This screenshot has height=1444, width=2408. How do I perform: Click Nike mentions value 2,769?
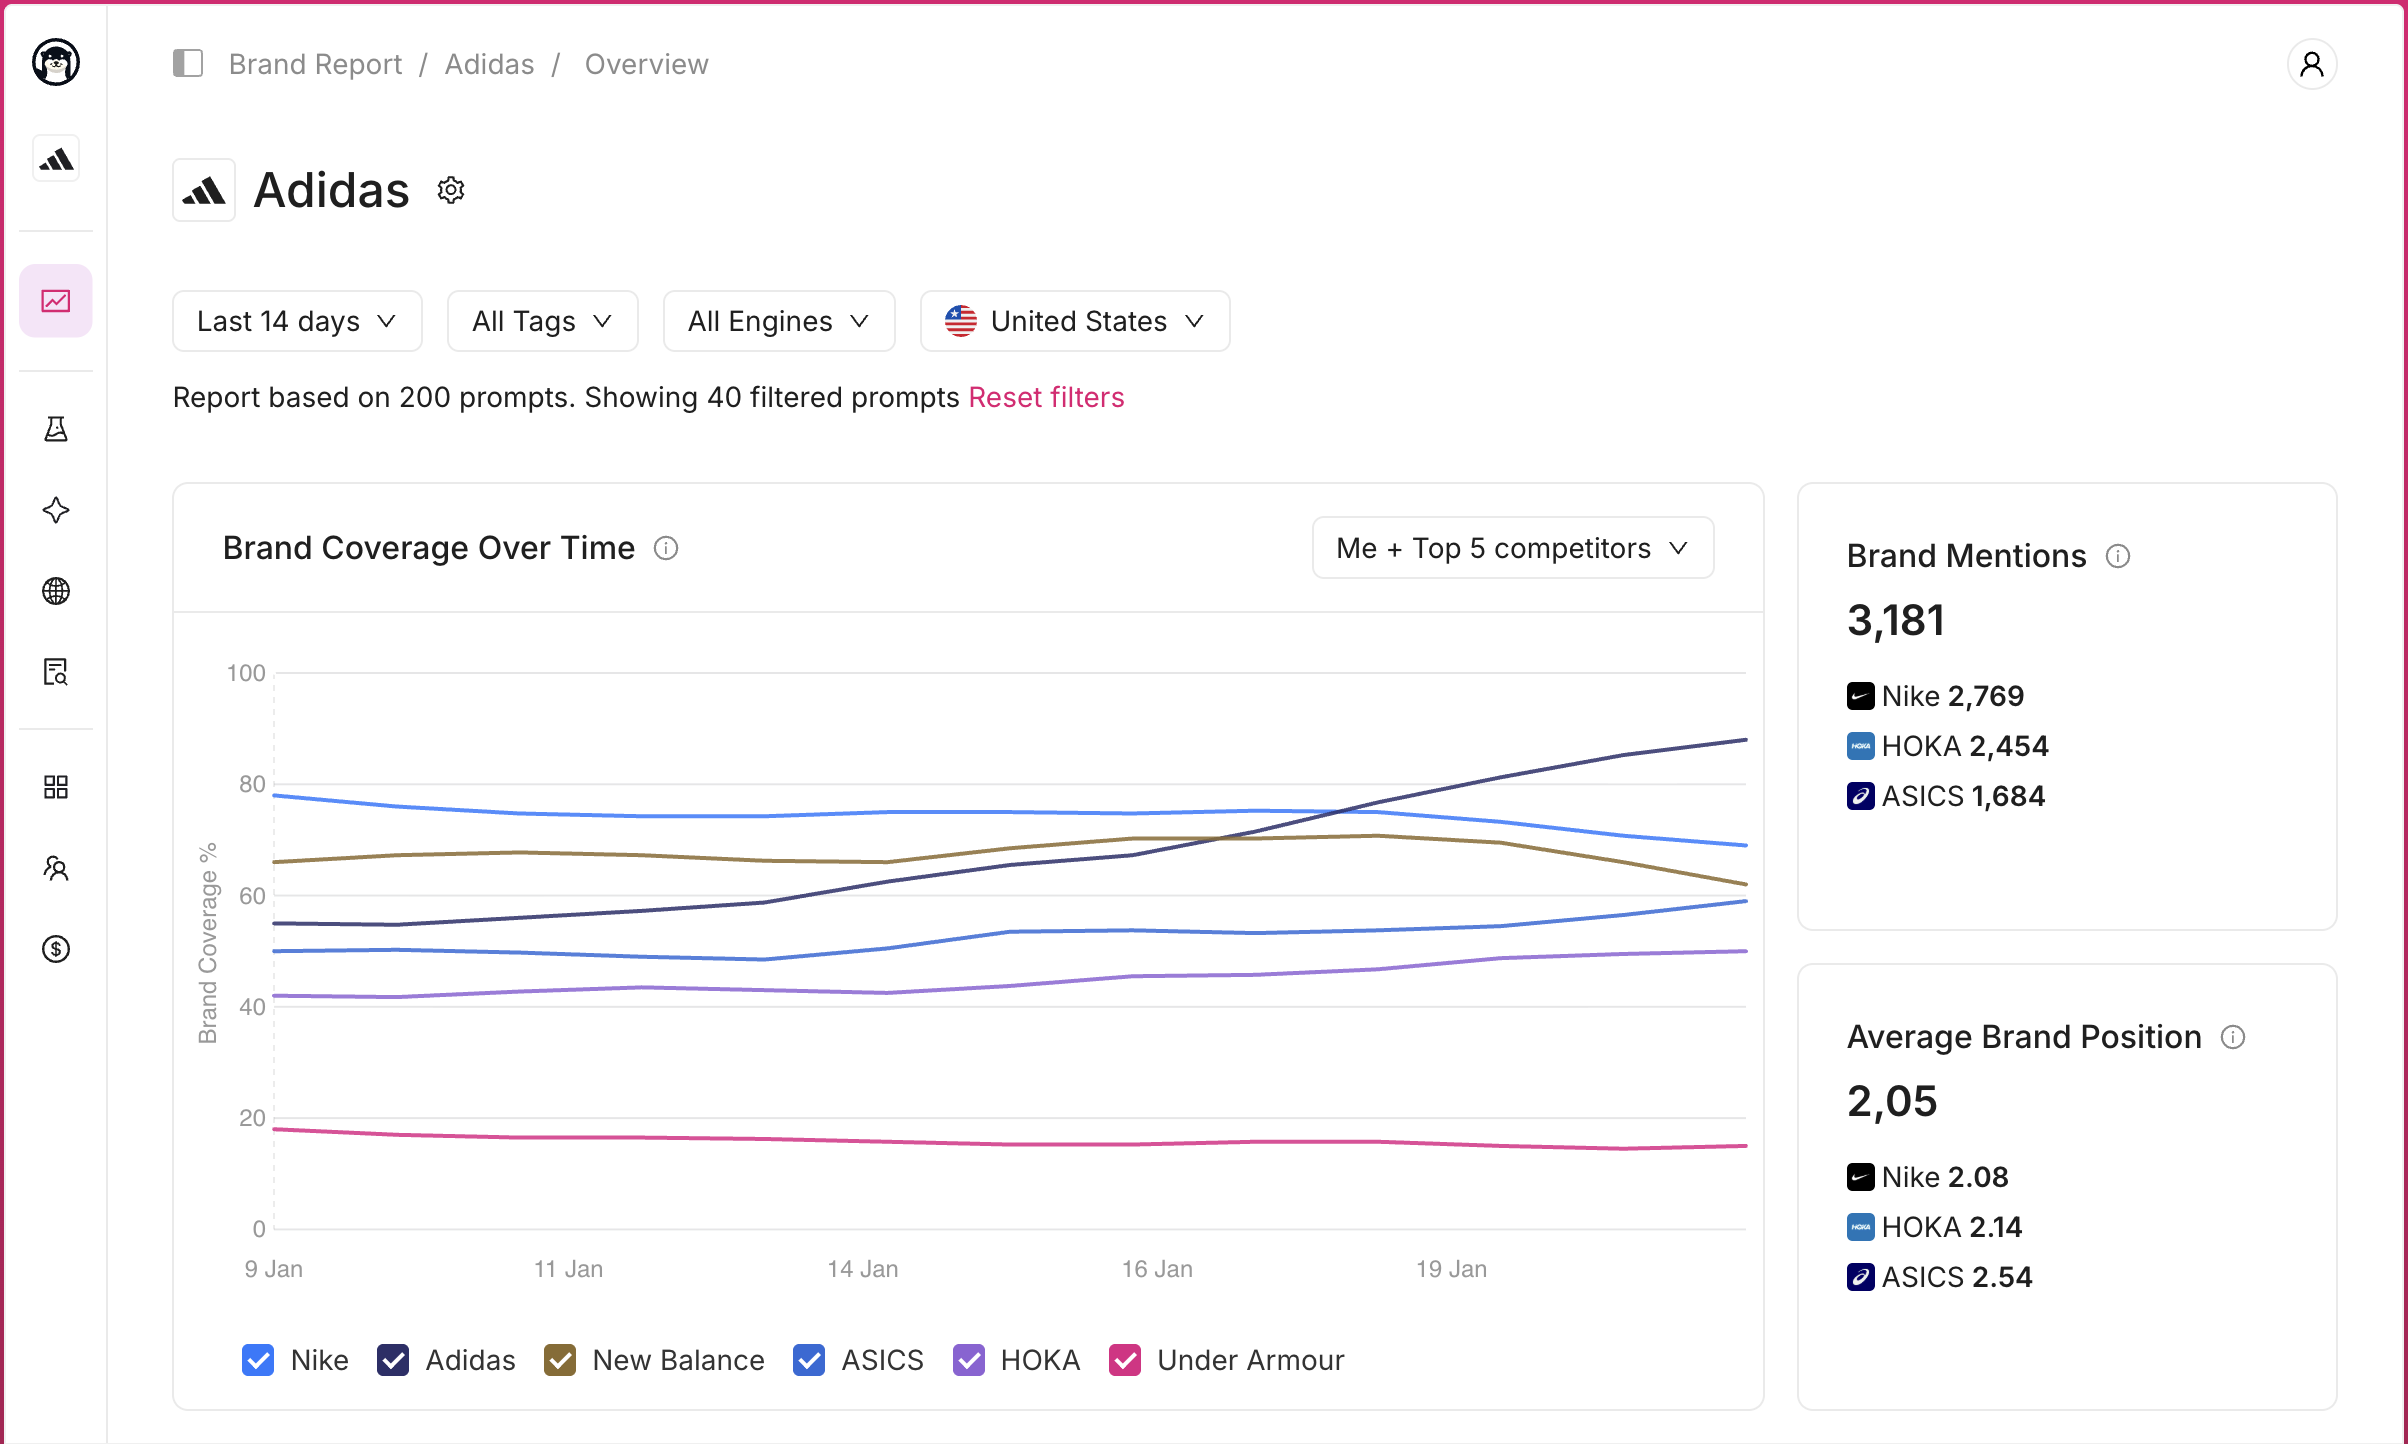(1986, 696)
